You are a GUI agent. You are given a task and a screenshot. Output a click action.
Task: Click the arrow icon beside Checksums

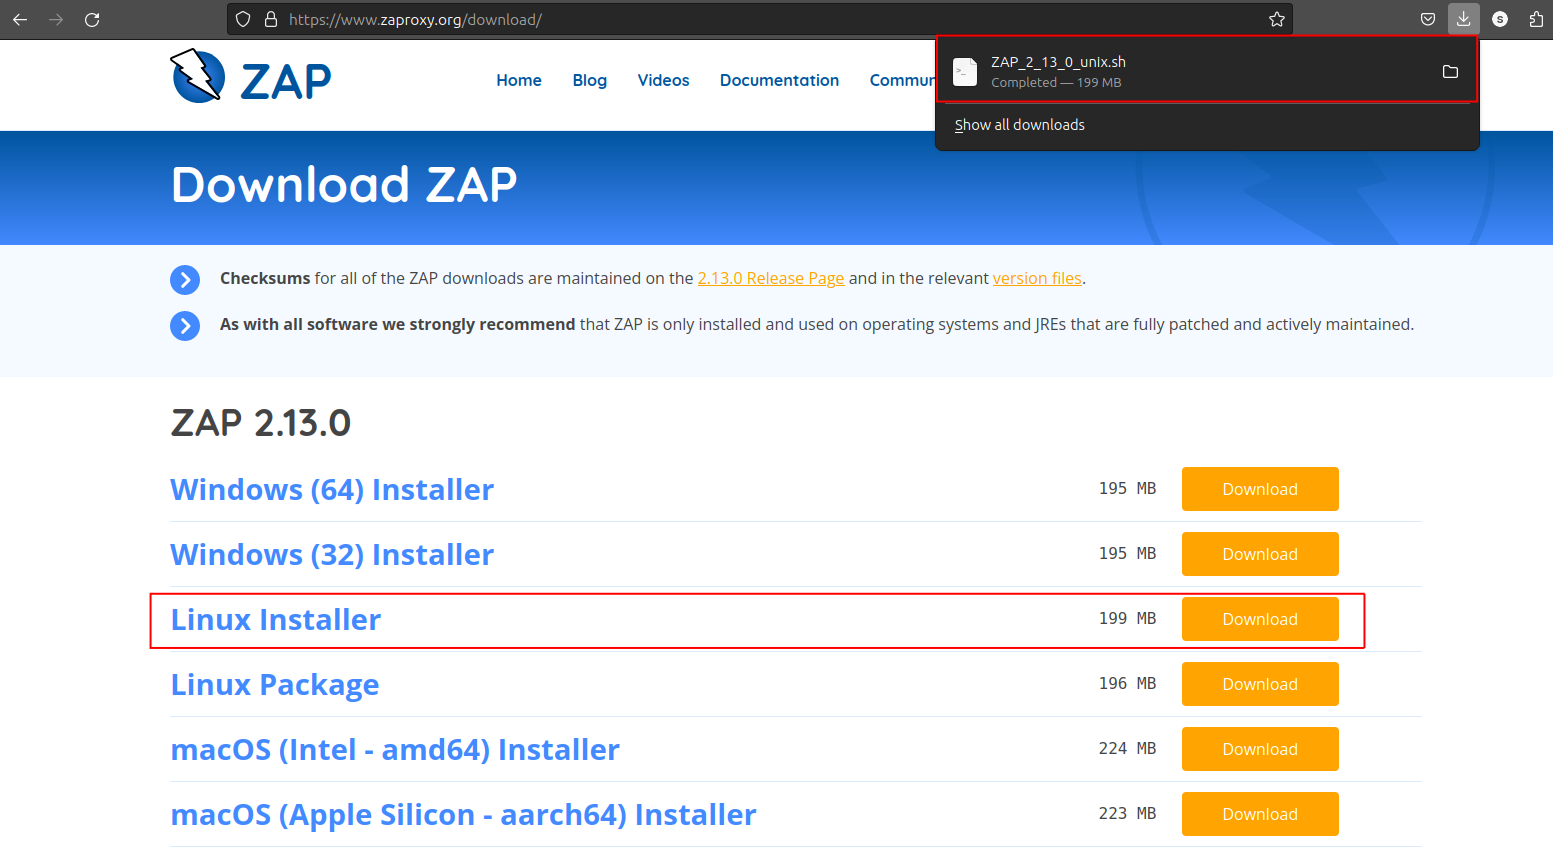tap(185, 280)
